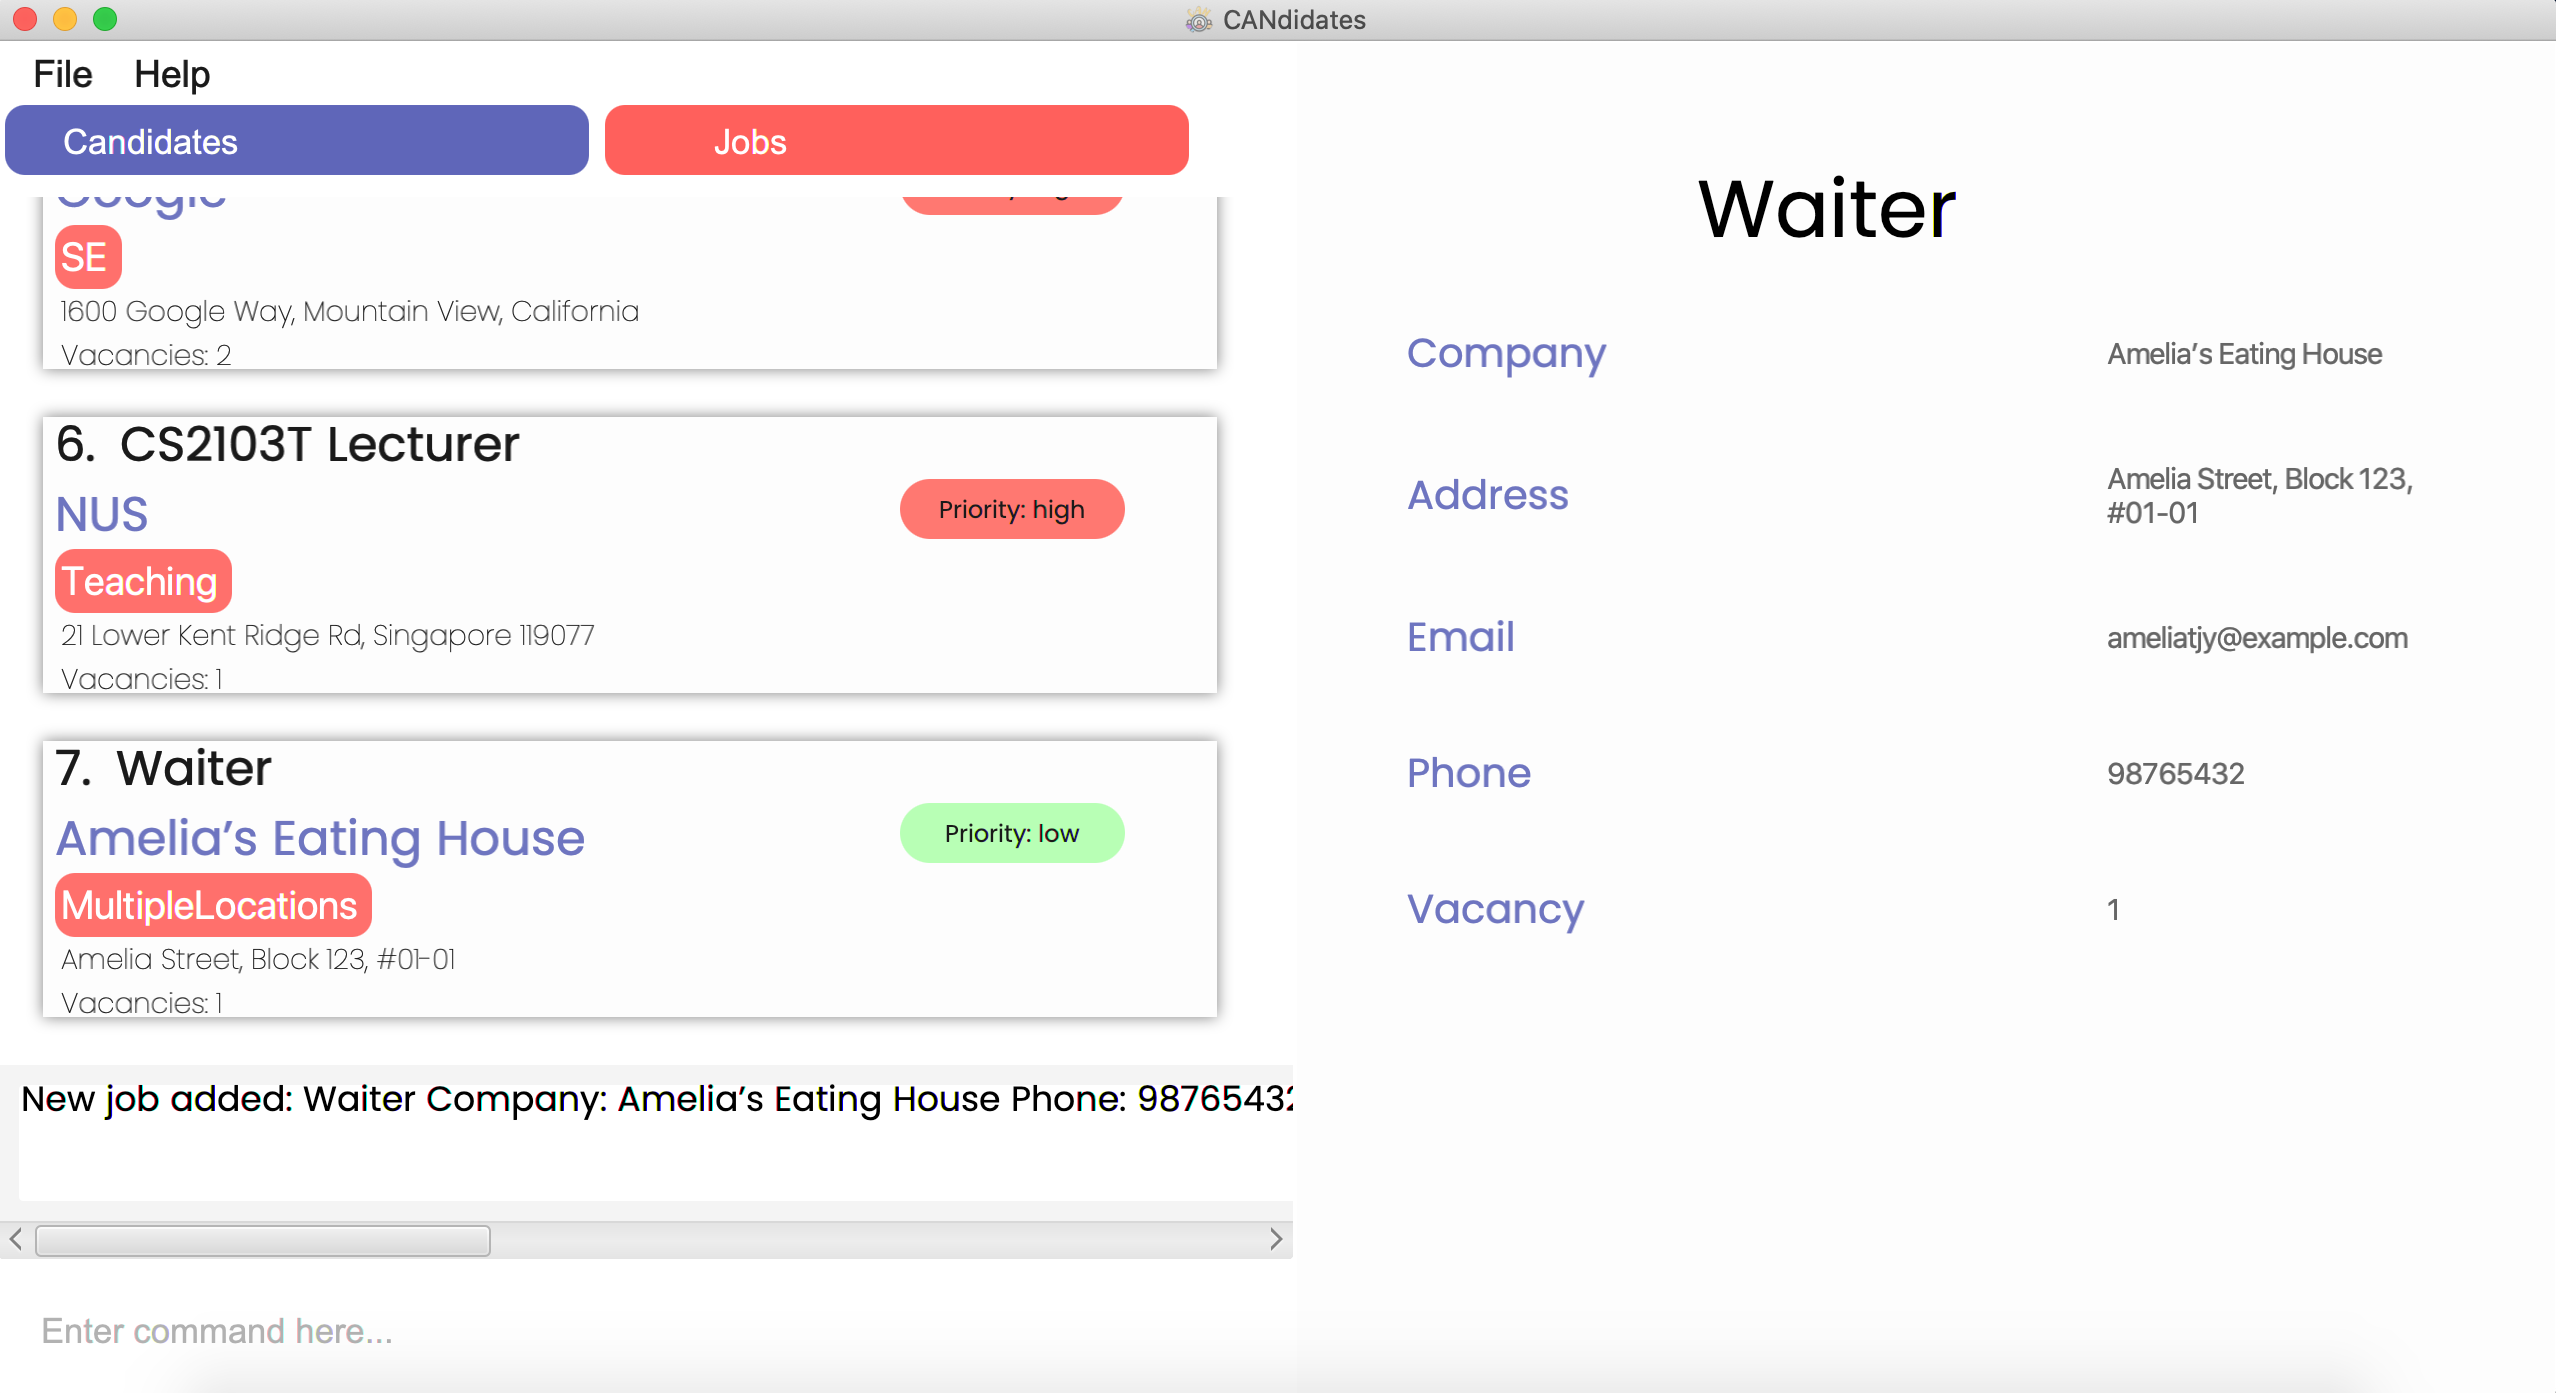Click Priority: low badge on Waiter
Screen dimensions: 2556x1393
[x=1012, y=832]
